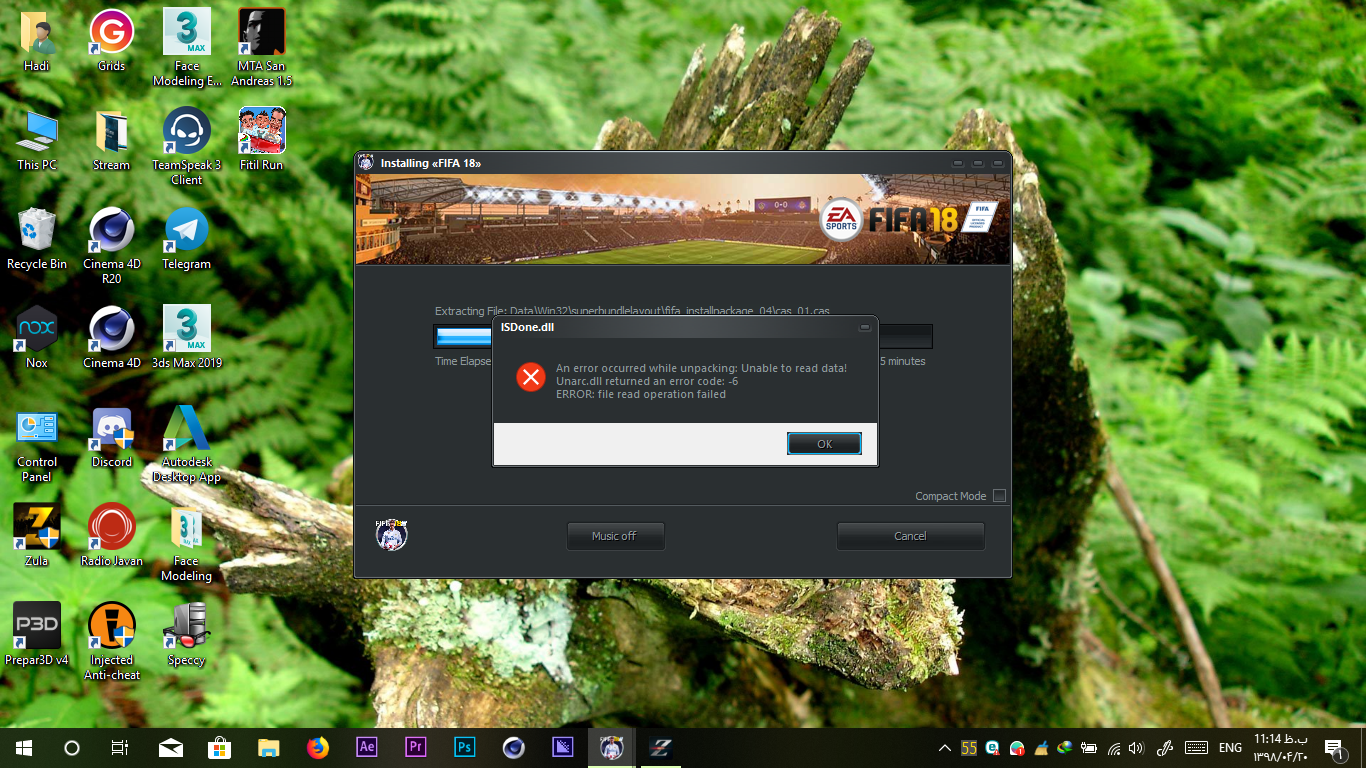The image size is (1366, 768).
Task: Open Autodesk Desktop App
Action: tap(187, 444)
